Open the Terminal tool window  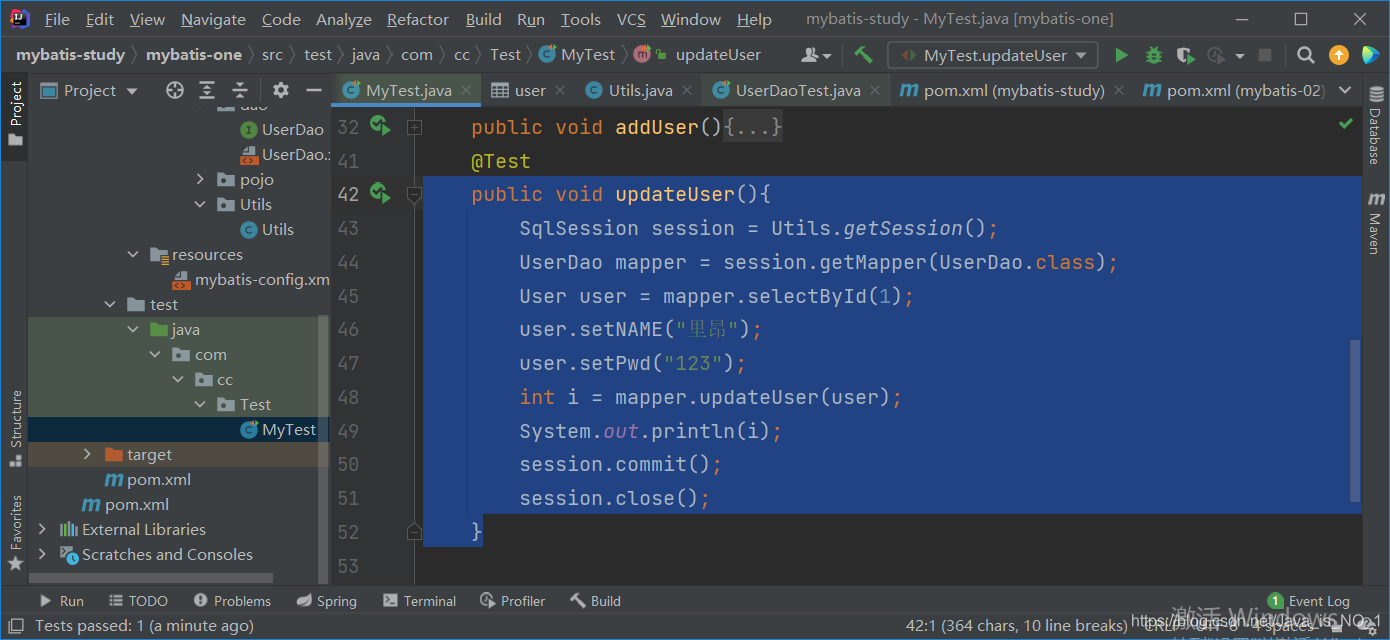tap(420, 601)
